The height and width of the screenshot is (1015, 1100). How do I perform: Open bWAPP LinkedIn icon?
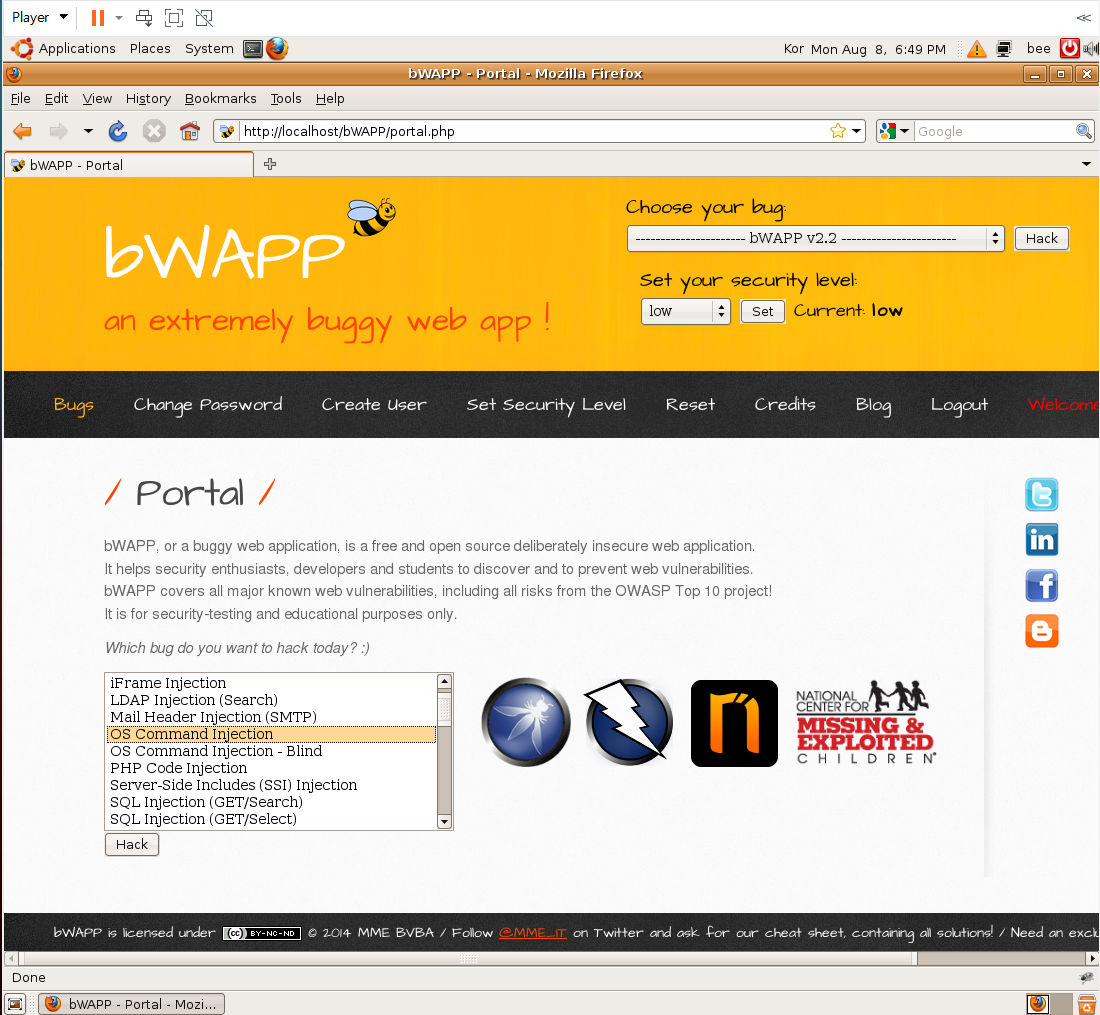(x=1042, y=540)
